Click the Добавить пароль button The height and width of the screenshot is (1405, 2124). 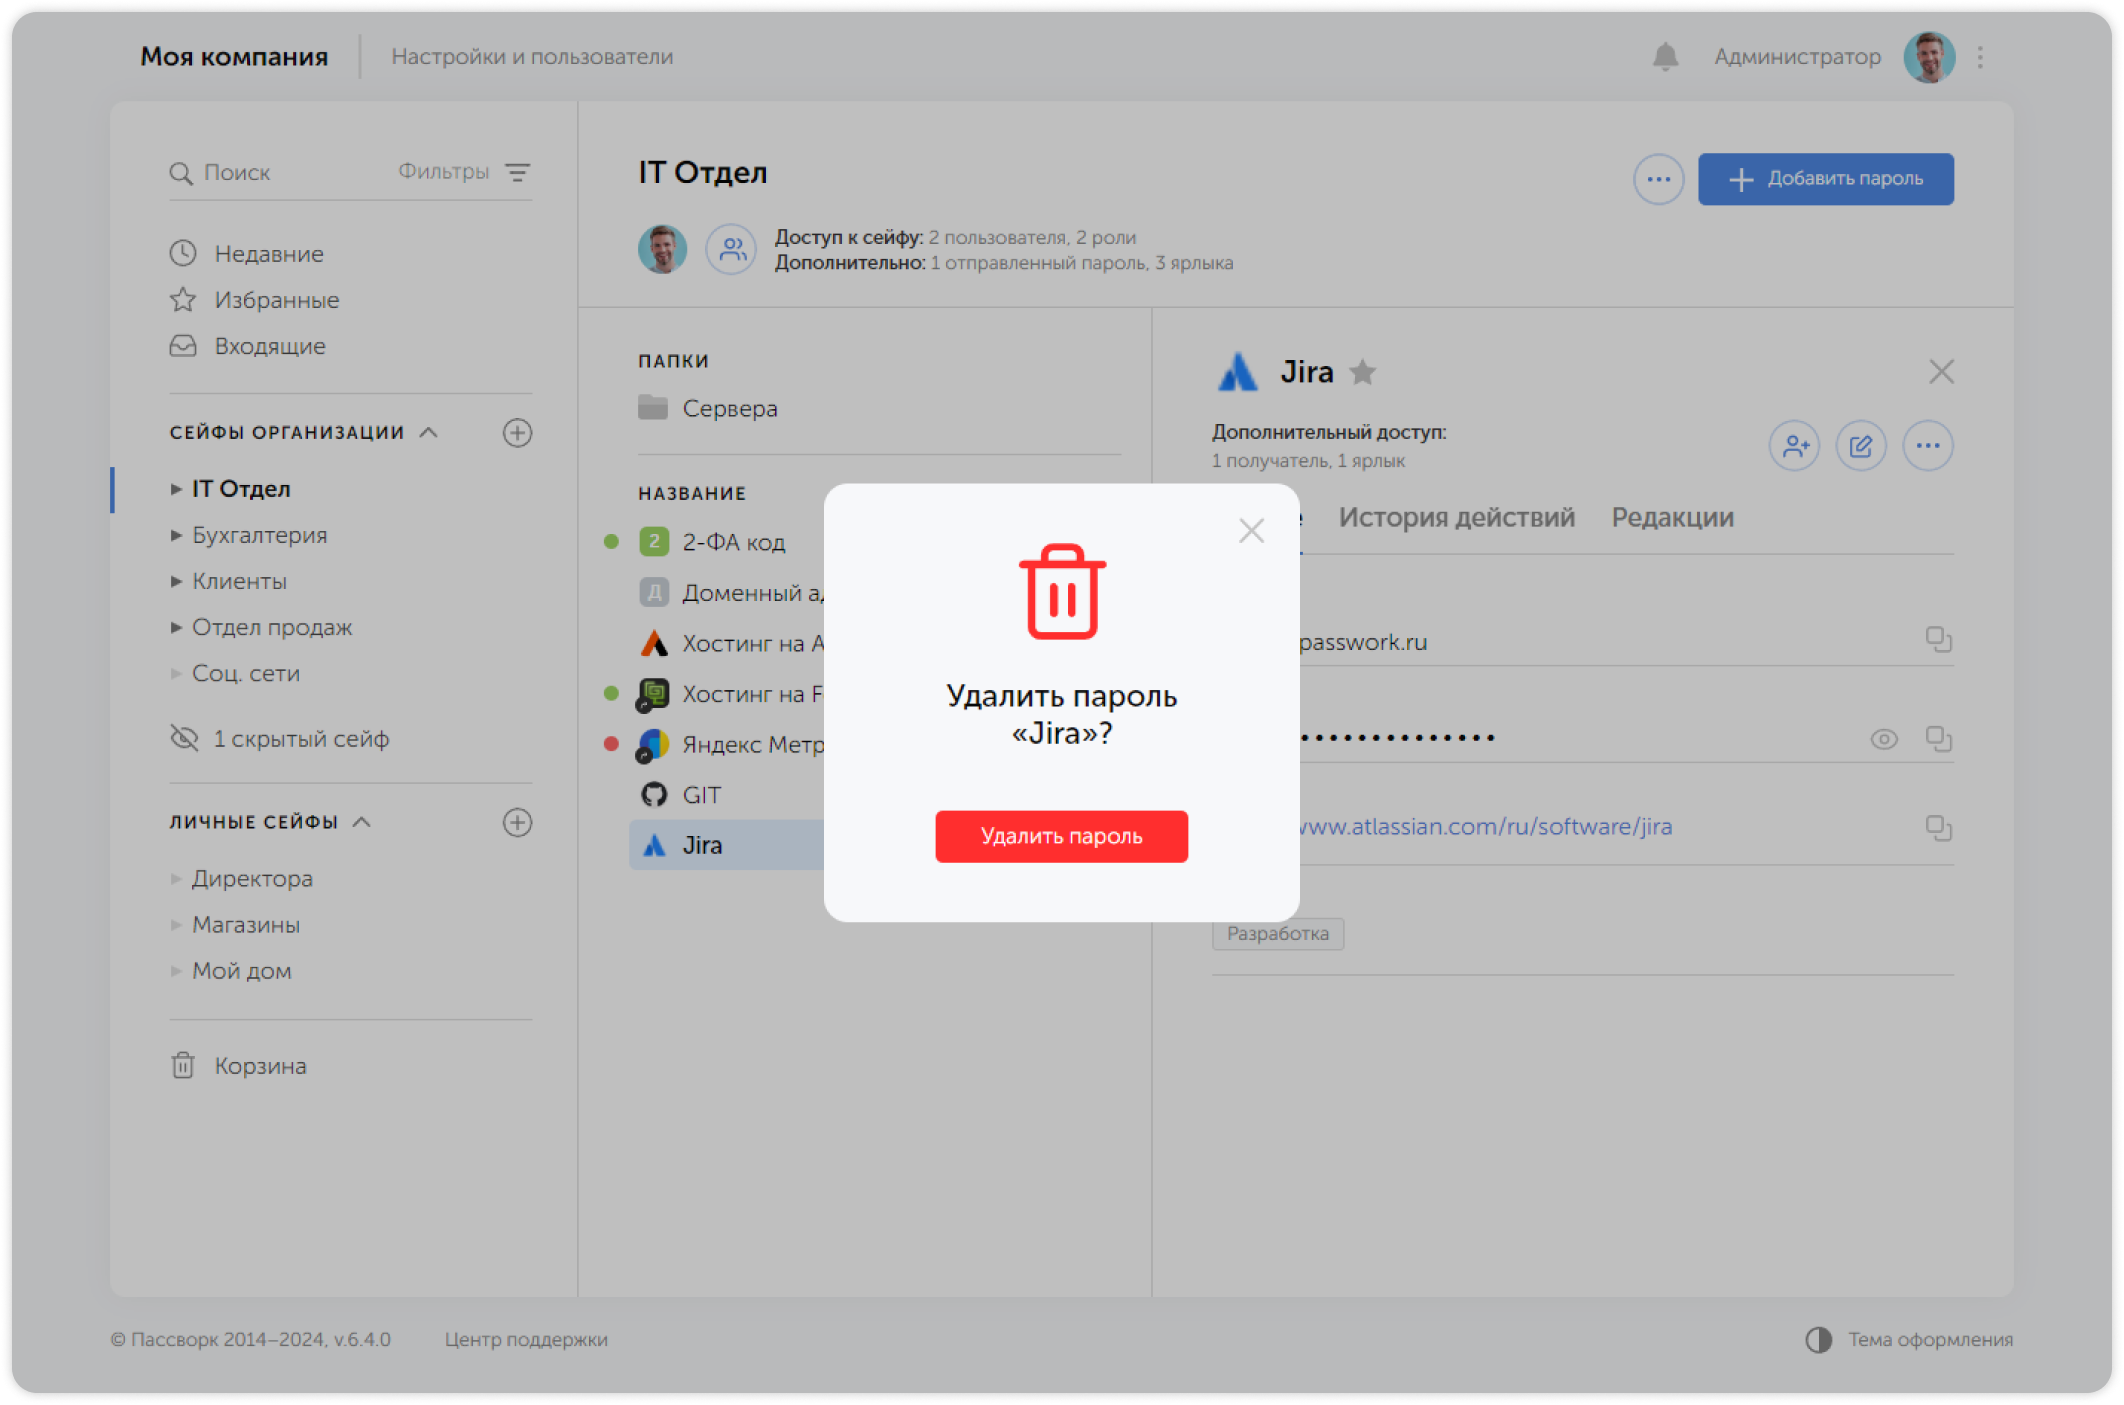pyautogui.click(x=1825, y=179)
